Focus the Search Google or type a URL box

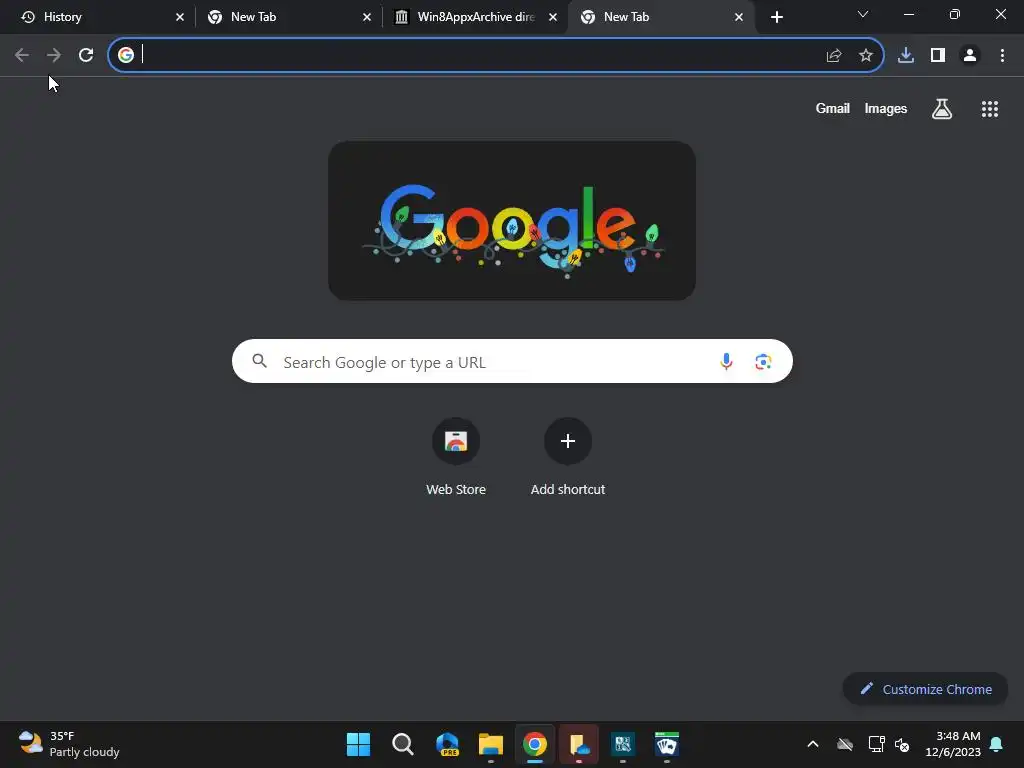pyautogui.click(x=512, y=361)
